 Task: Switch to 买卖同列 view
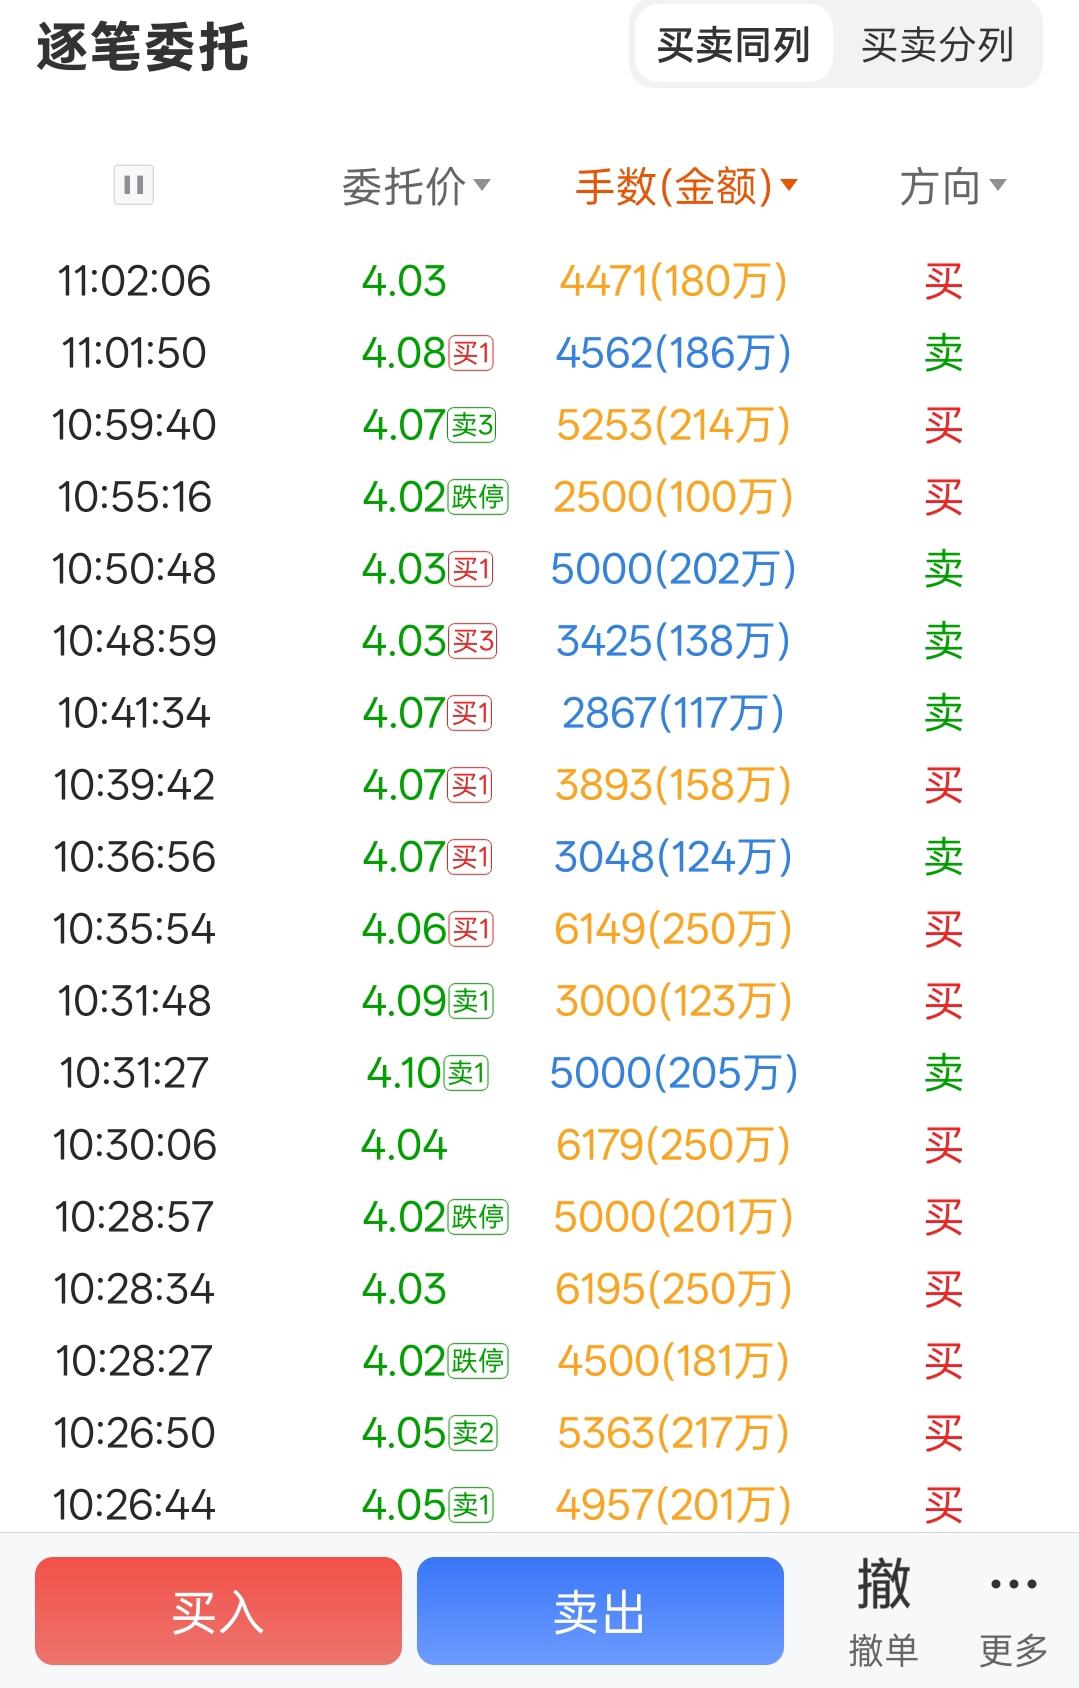(x=733, y=45)
